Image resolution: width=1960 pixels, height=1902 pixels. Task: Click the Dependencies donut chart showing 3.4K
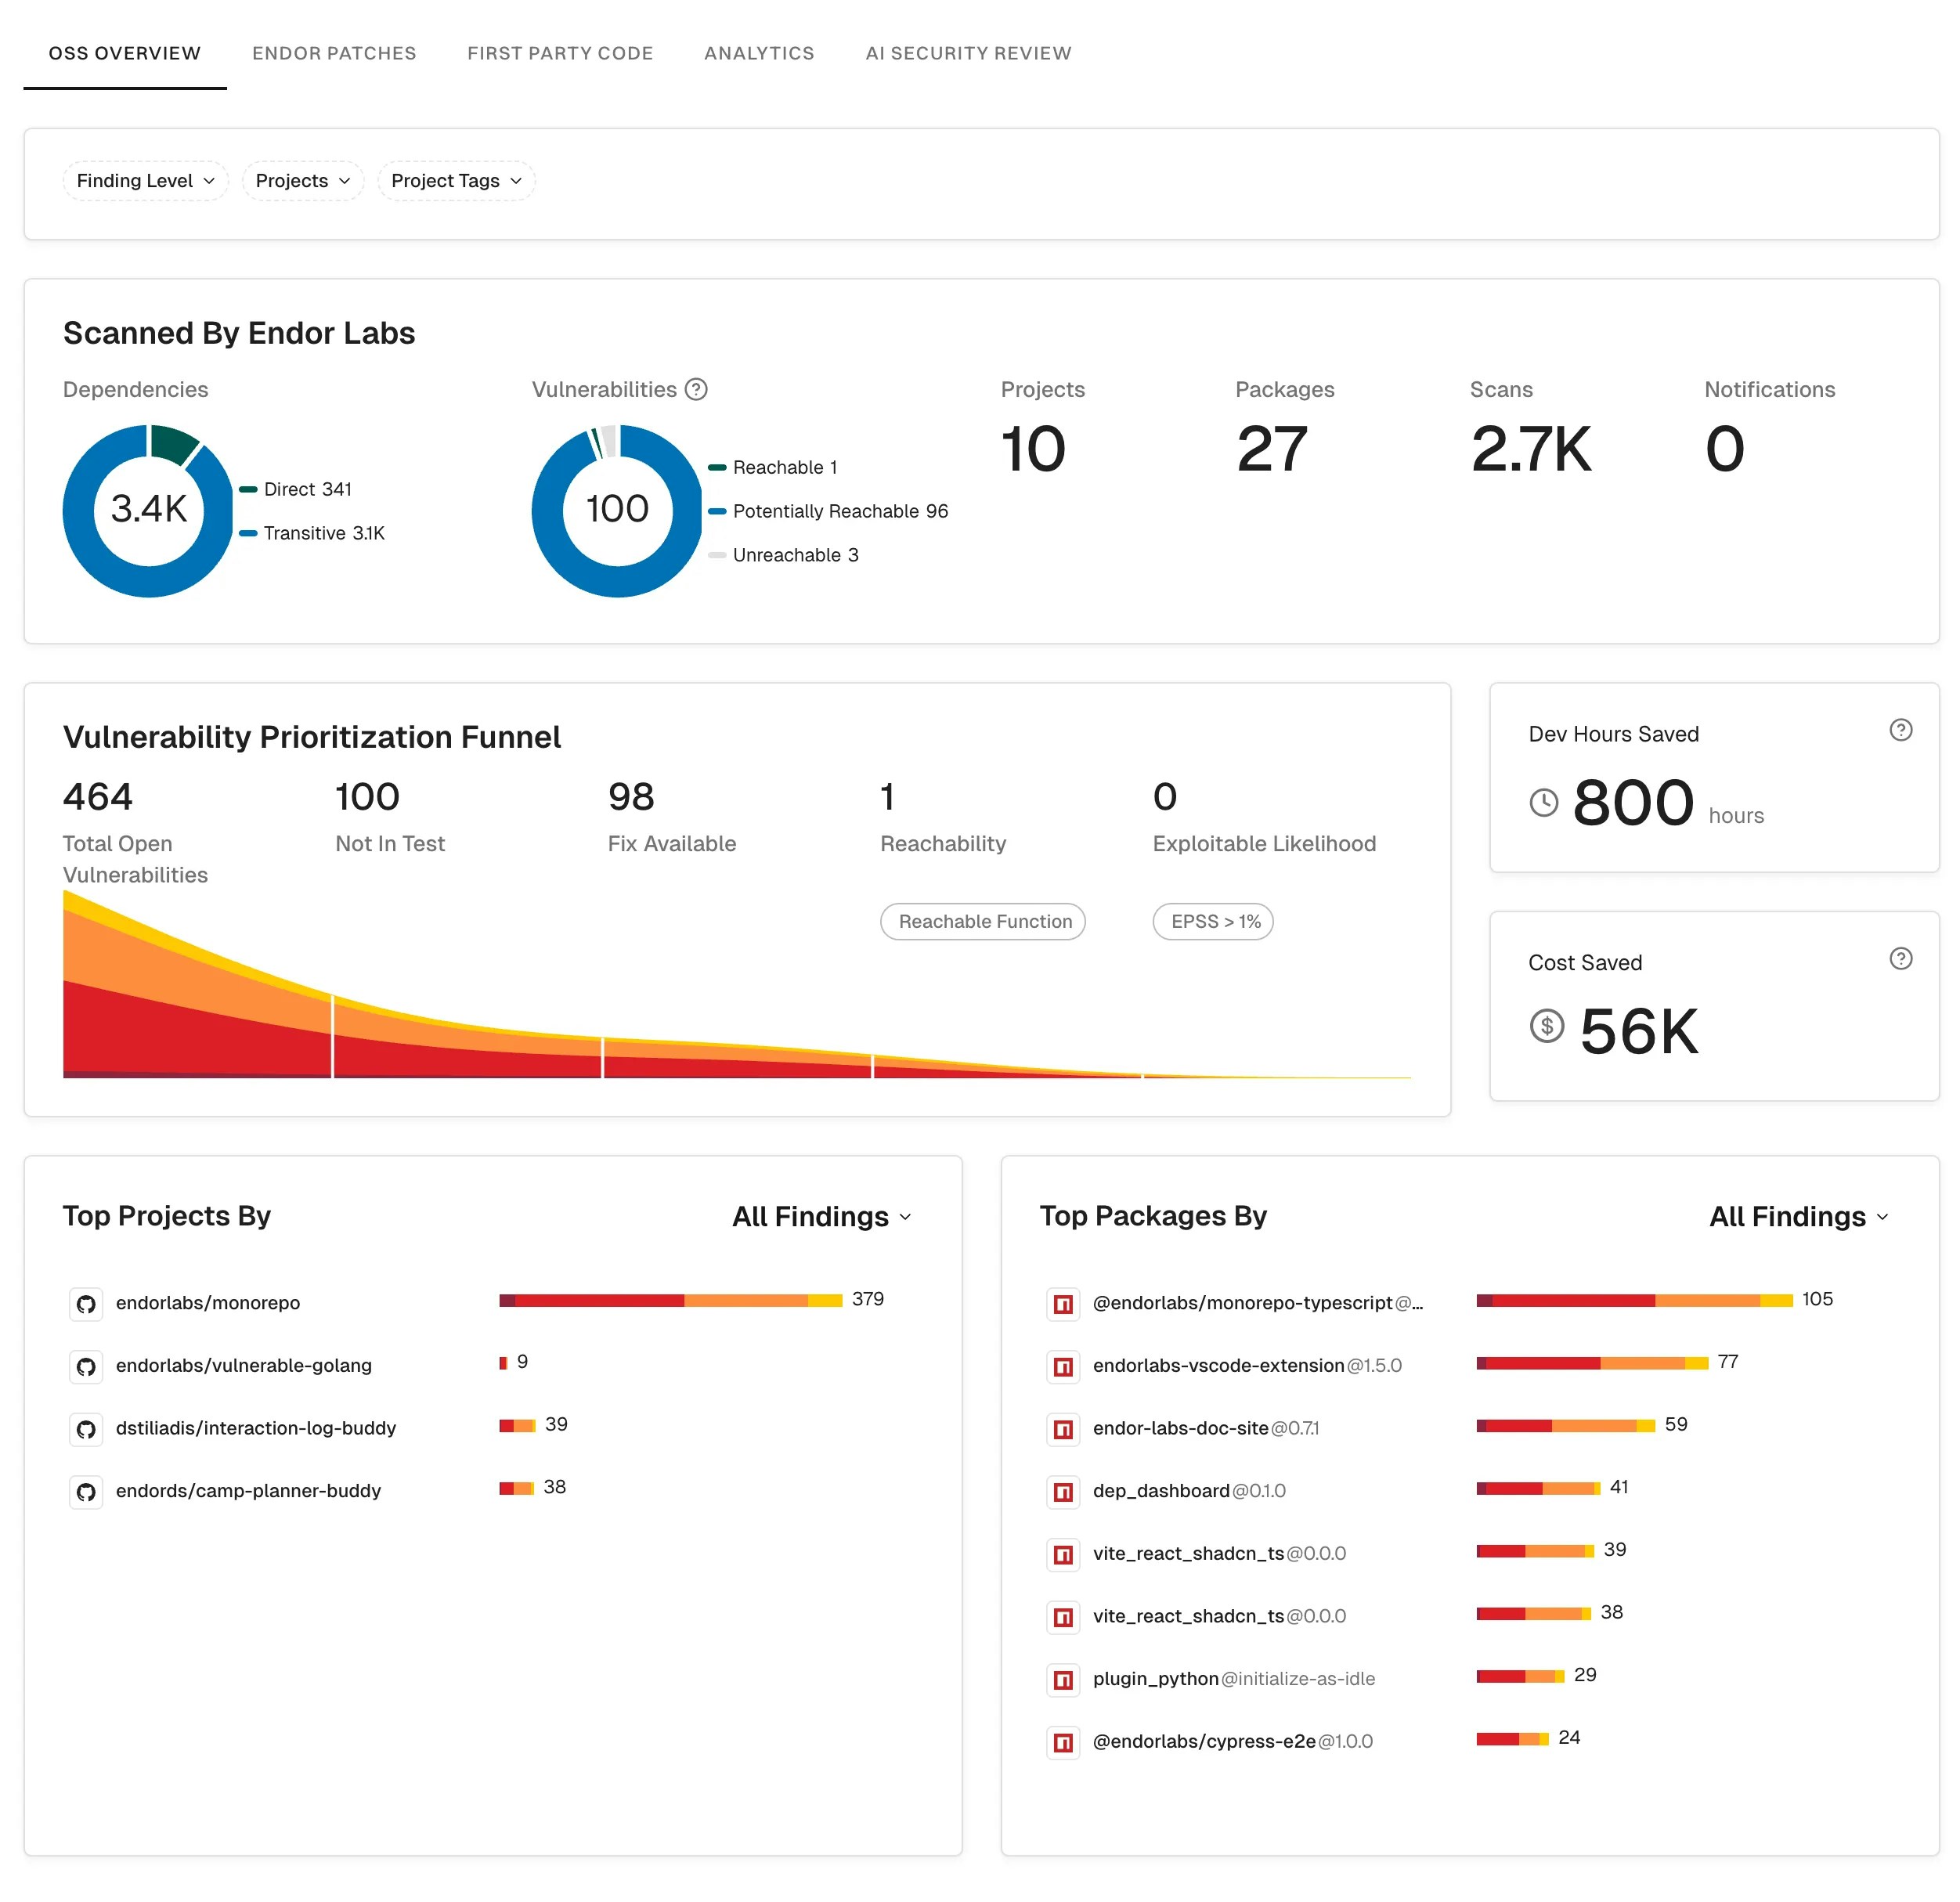tap(148, 511)
